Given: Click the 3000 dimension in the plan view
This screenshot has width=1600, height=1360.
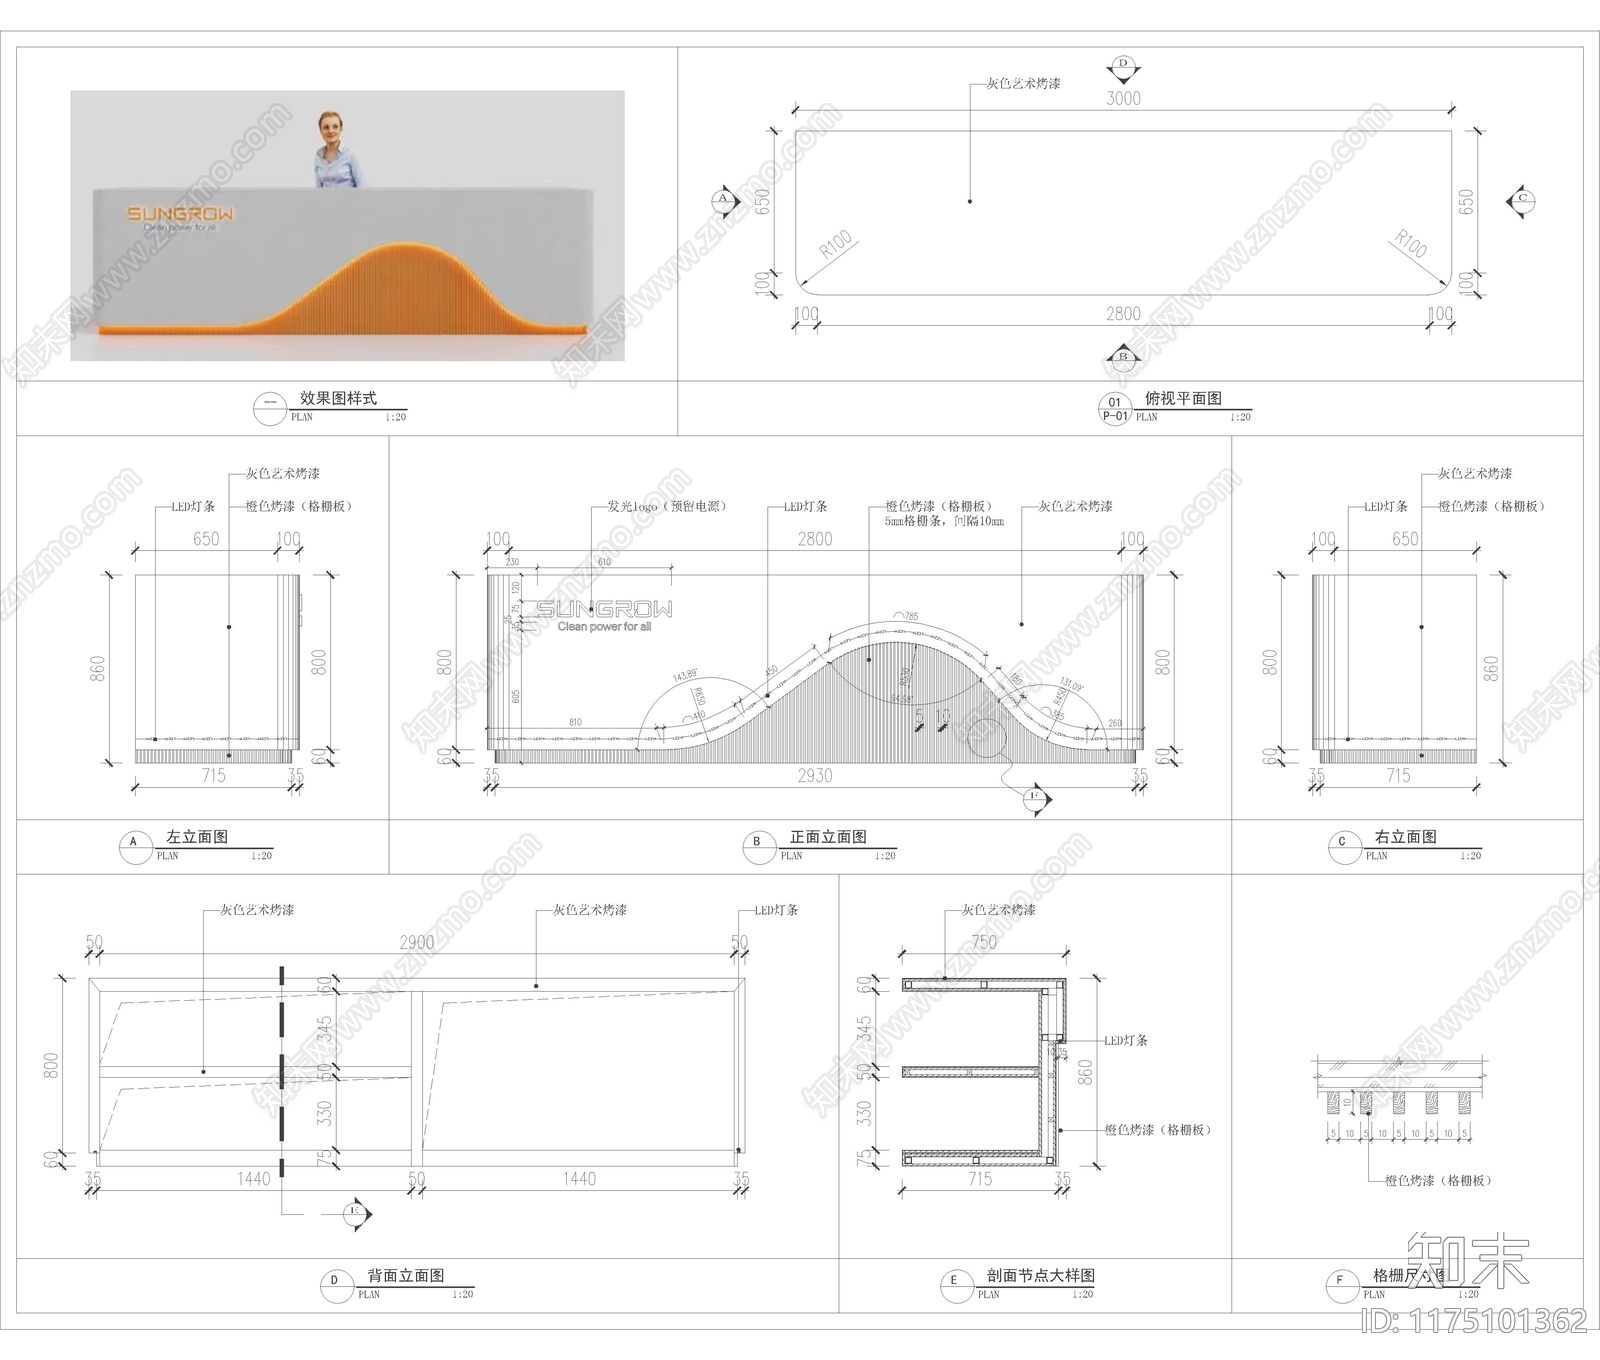Looking at the screenshot, I should (1123, 98).
